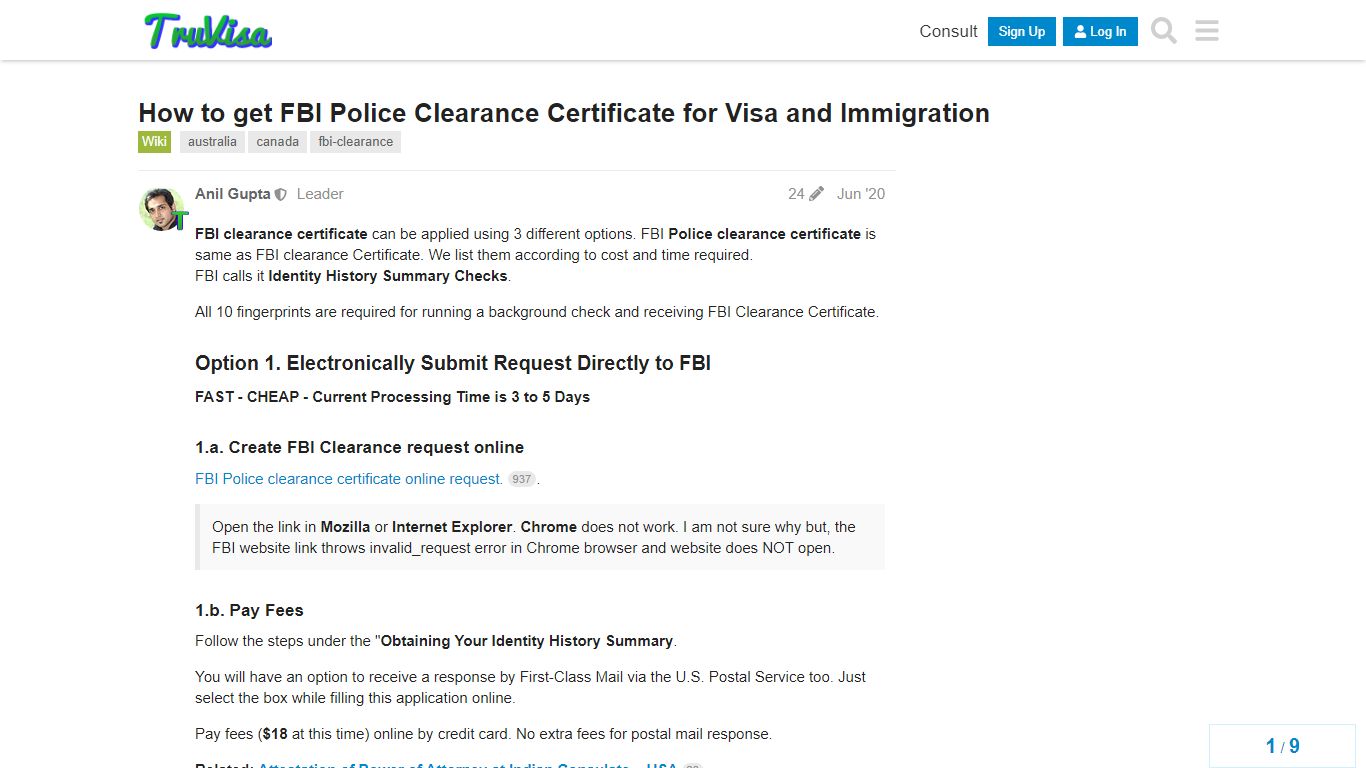This screenshot has height=768, width=1366.
Task: Open Anil Gupta's avatar profile picture
Action: point(161,208)
